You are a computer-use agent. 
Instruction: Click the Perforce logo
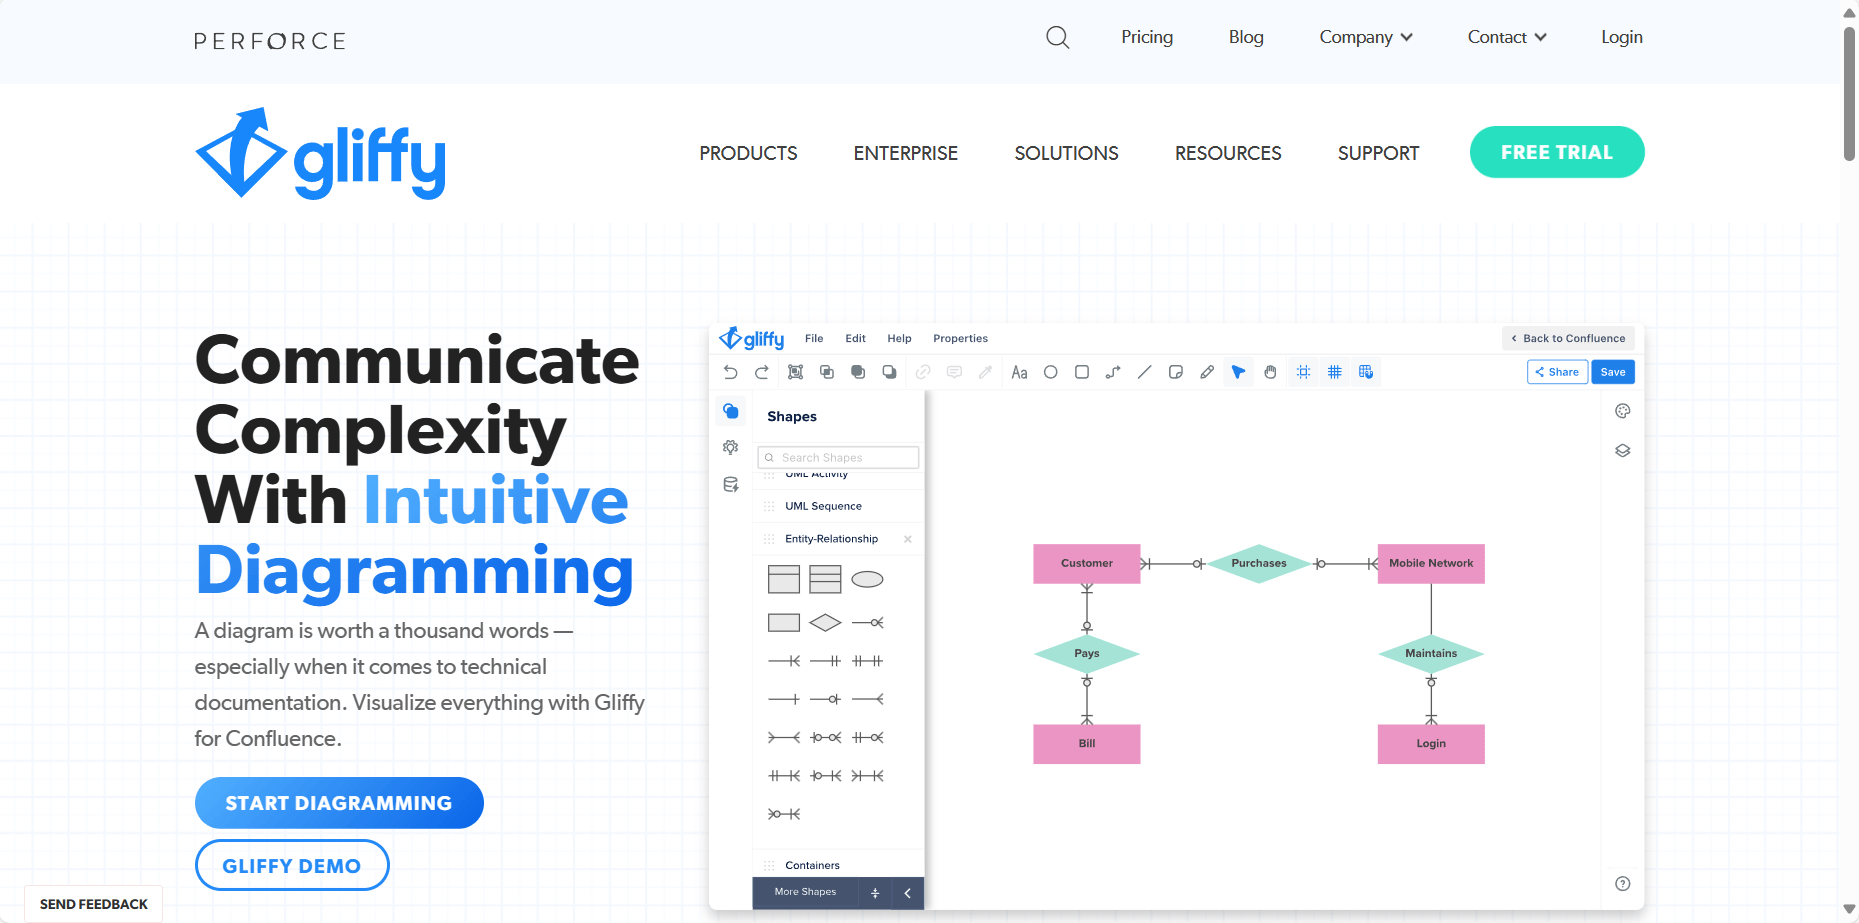[270, 41]
